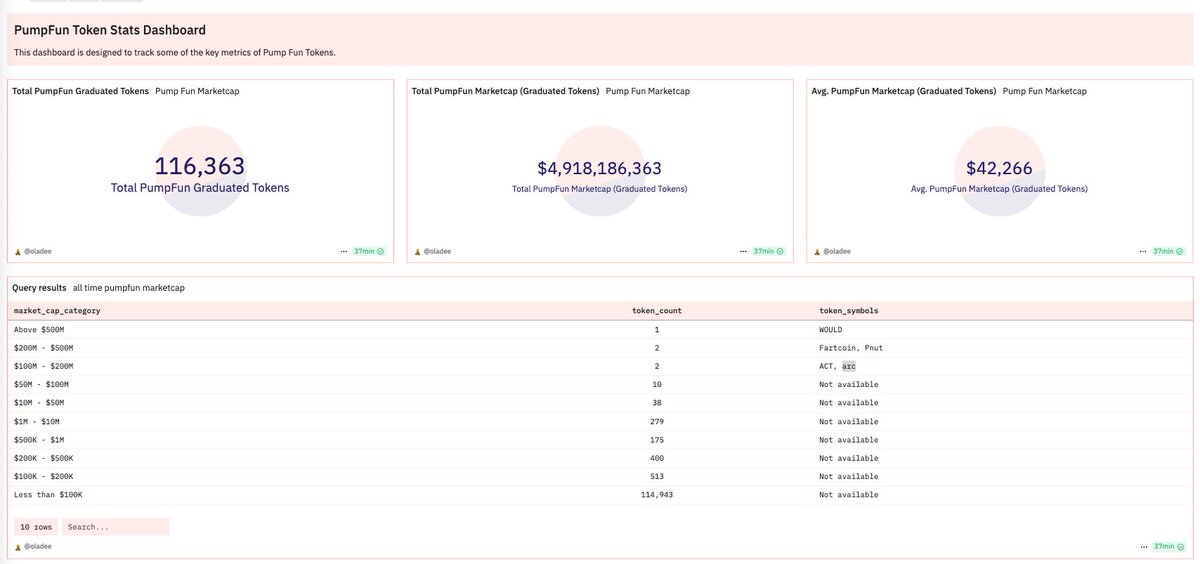This screenshot has height=564, width=1200.
Task: Sort by the token_count column header
Action: point(657,310)
